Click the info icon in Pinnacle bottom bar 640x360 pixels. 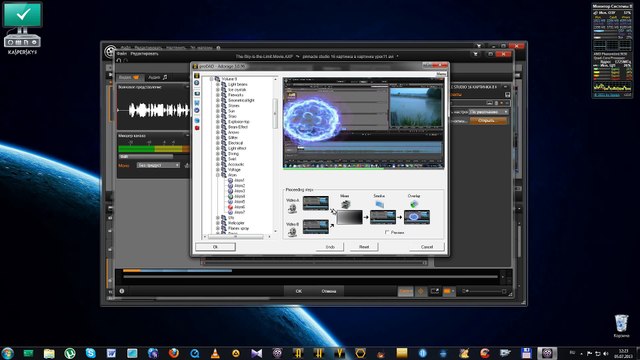click(x=122, y=291)
